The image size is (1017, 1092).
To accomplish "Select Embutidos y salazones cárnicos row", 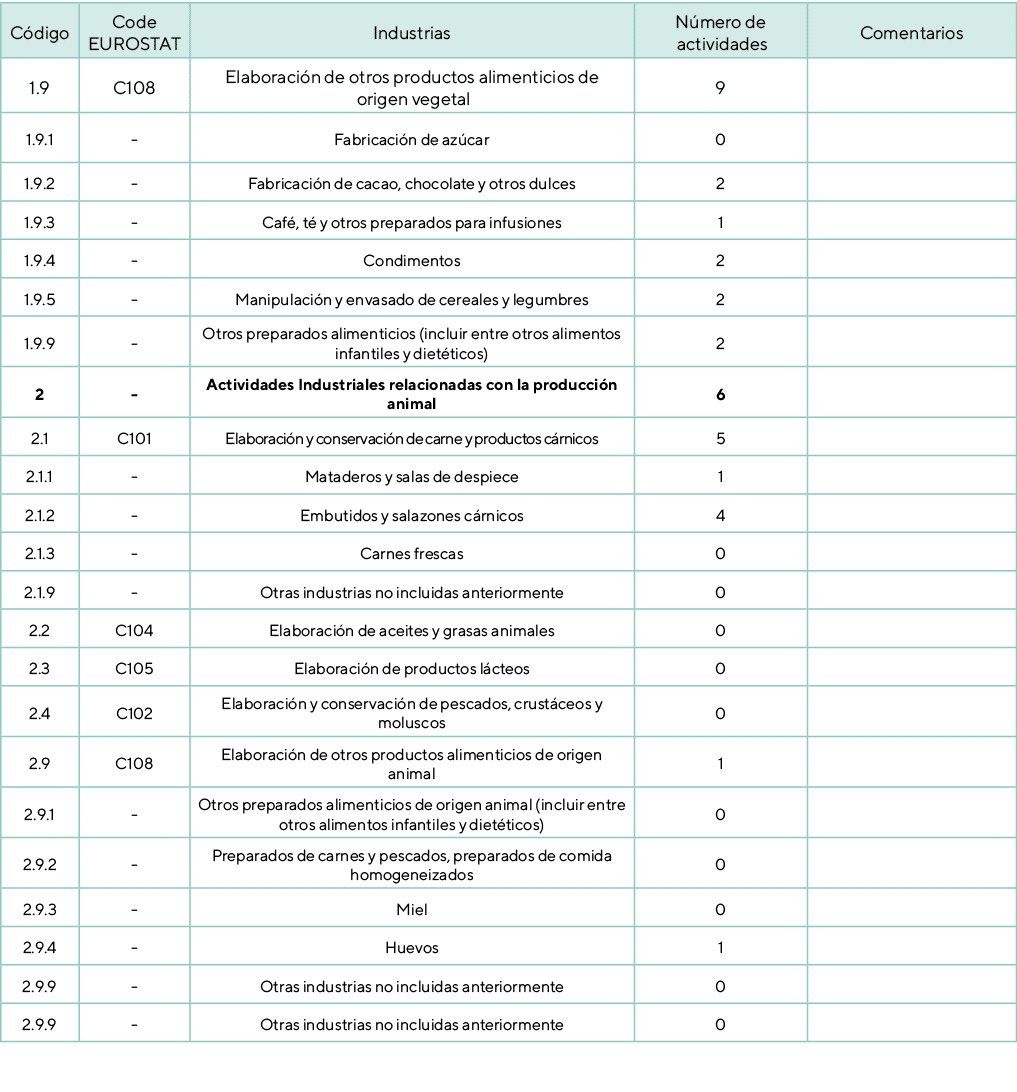I will 411,515.
